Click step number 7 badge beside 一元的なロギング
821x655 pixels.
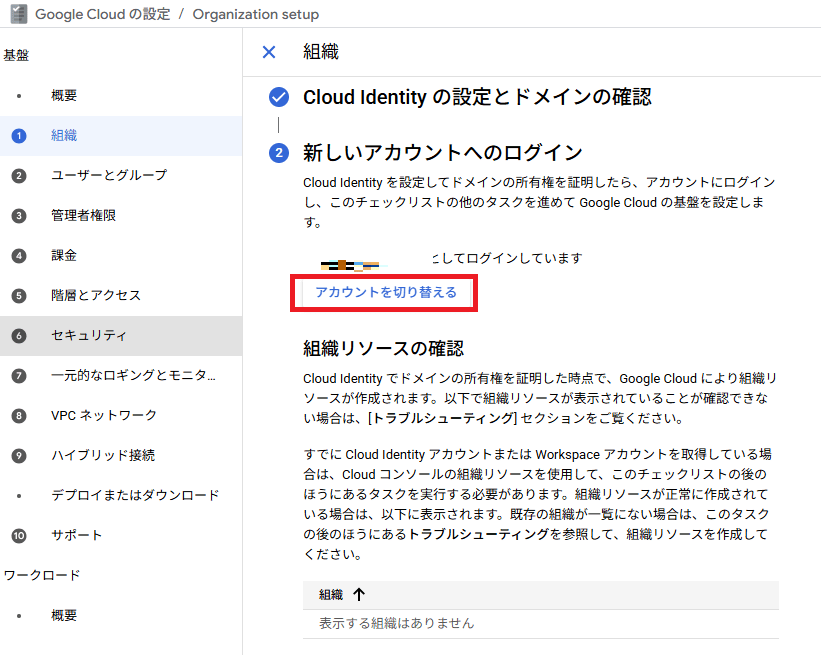19,375
